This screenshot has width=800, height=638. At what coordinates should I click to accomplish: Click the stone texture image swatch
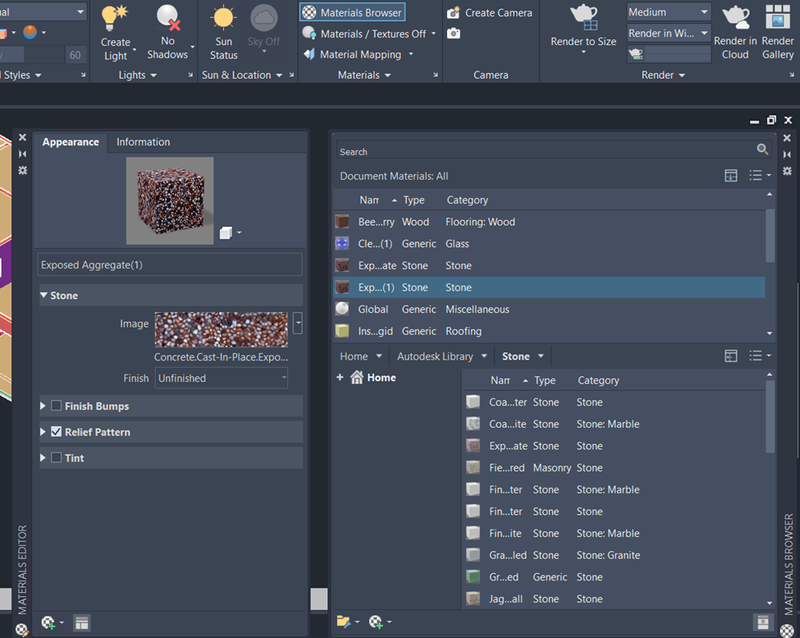[221, 329]
